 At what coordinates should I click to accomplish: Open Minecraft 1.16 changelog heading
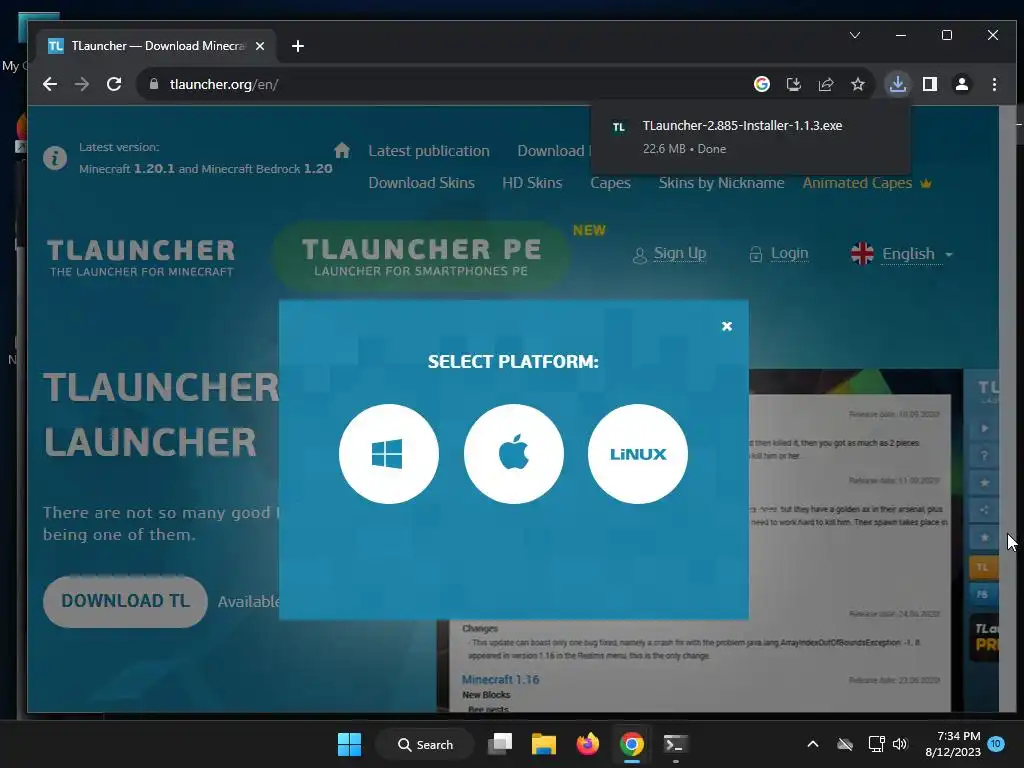[500, 679]
